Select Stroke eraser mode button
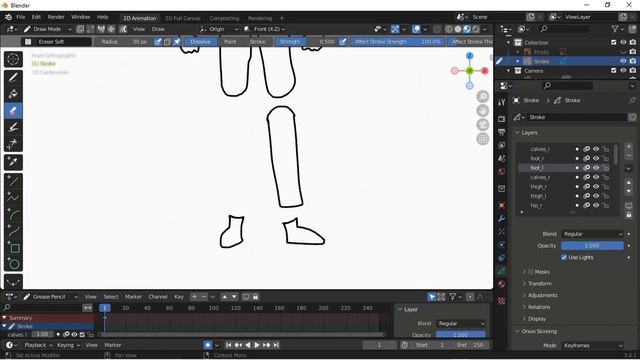 click(x=258, y=42)
